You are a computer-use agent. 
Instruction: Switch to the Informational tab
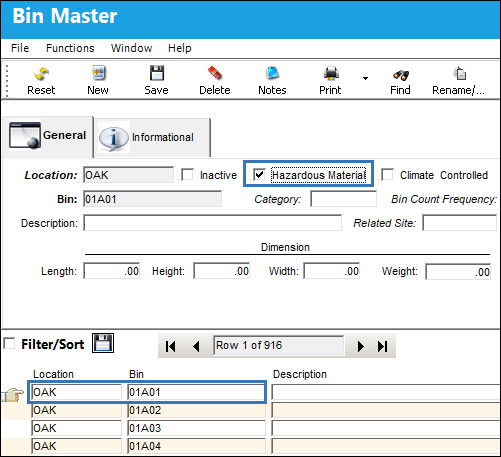153,137
